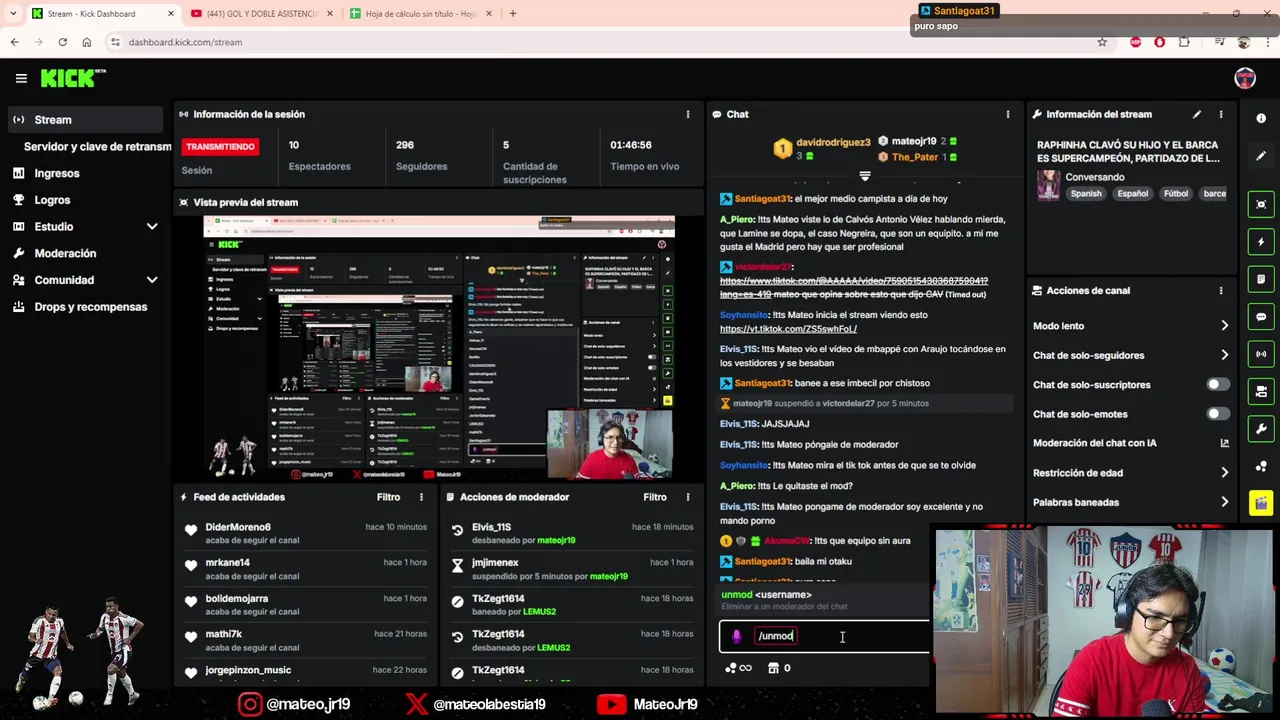1280x720 pixels.
Task: Toggle the broadcast signal icon in the right rail
Action: [1261, 354]
